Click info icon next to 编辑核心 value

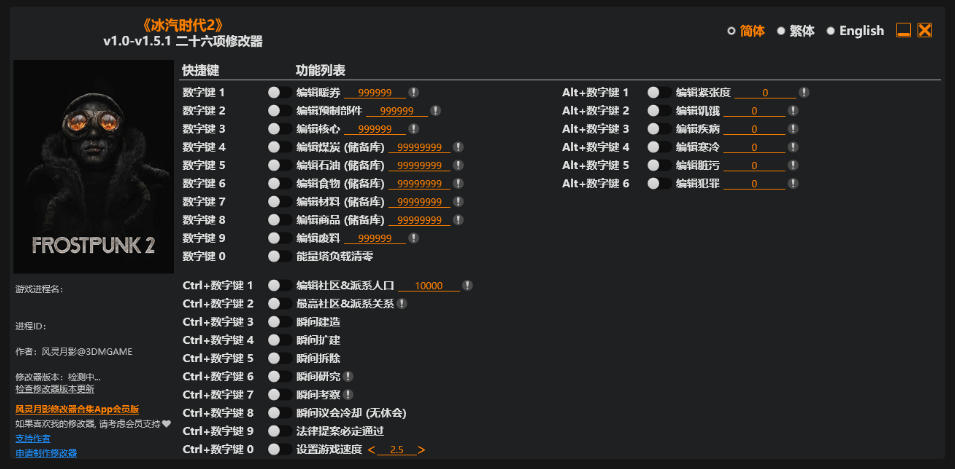tap(414, 129)
